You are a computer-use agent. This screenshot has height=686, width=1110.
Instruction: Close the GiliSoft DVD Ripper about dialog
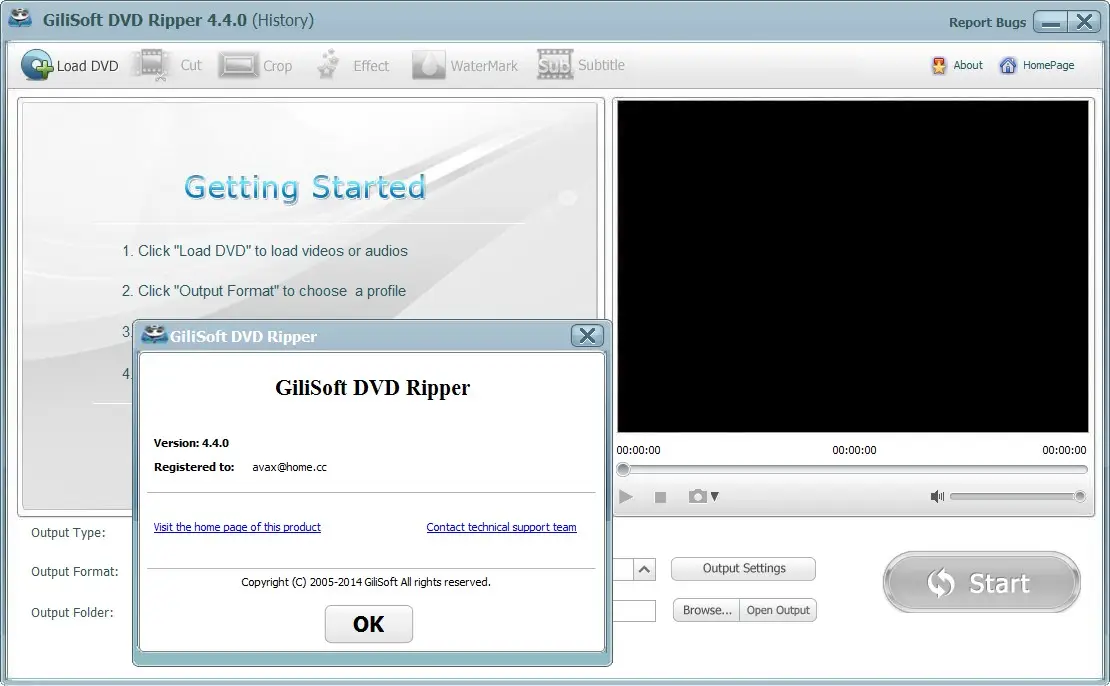pyautogui.click(x=587, y=336)
